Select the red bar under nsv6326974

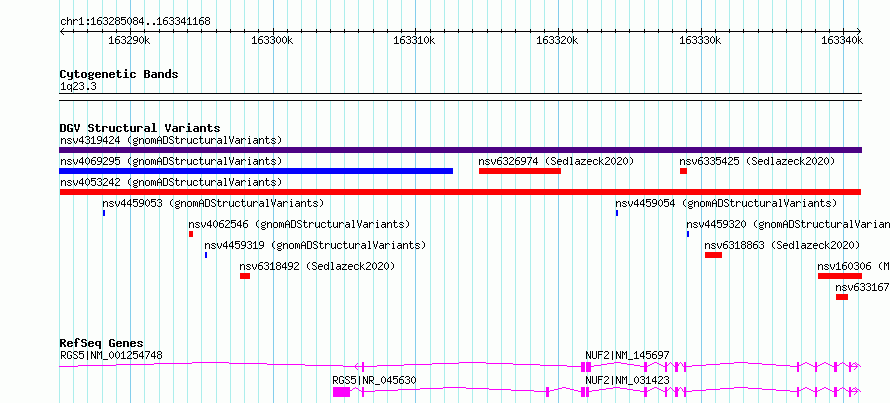click(520, 171)
